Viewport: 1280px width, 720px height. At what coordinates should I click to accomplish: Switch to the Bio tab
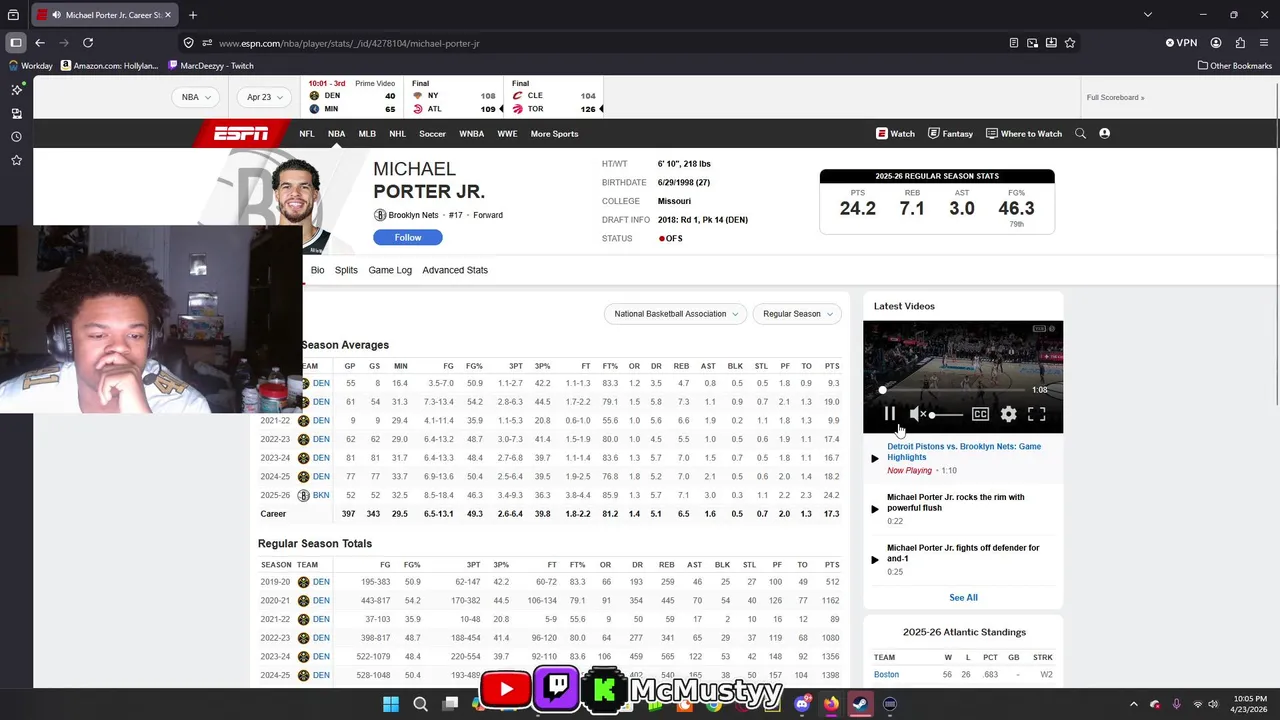point(317,270)
